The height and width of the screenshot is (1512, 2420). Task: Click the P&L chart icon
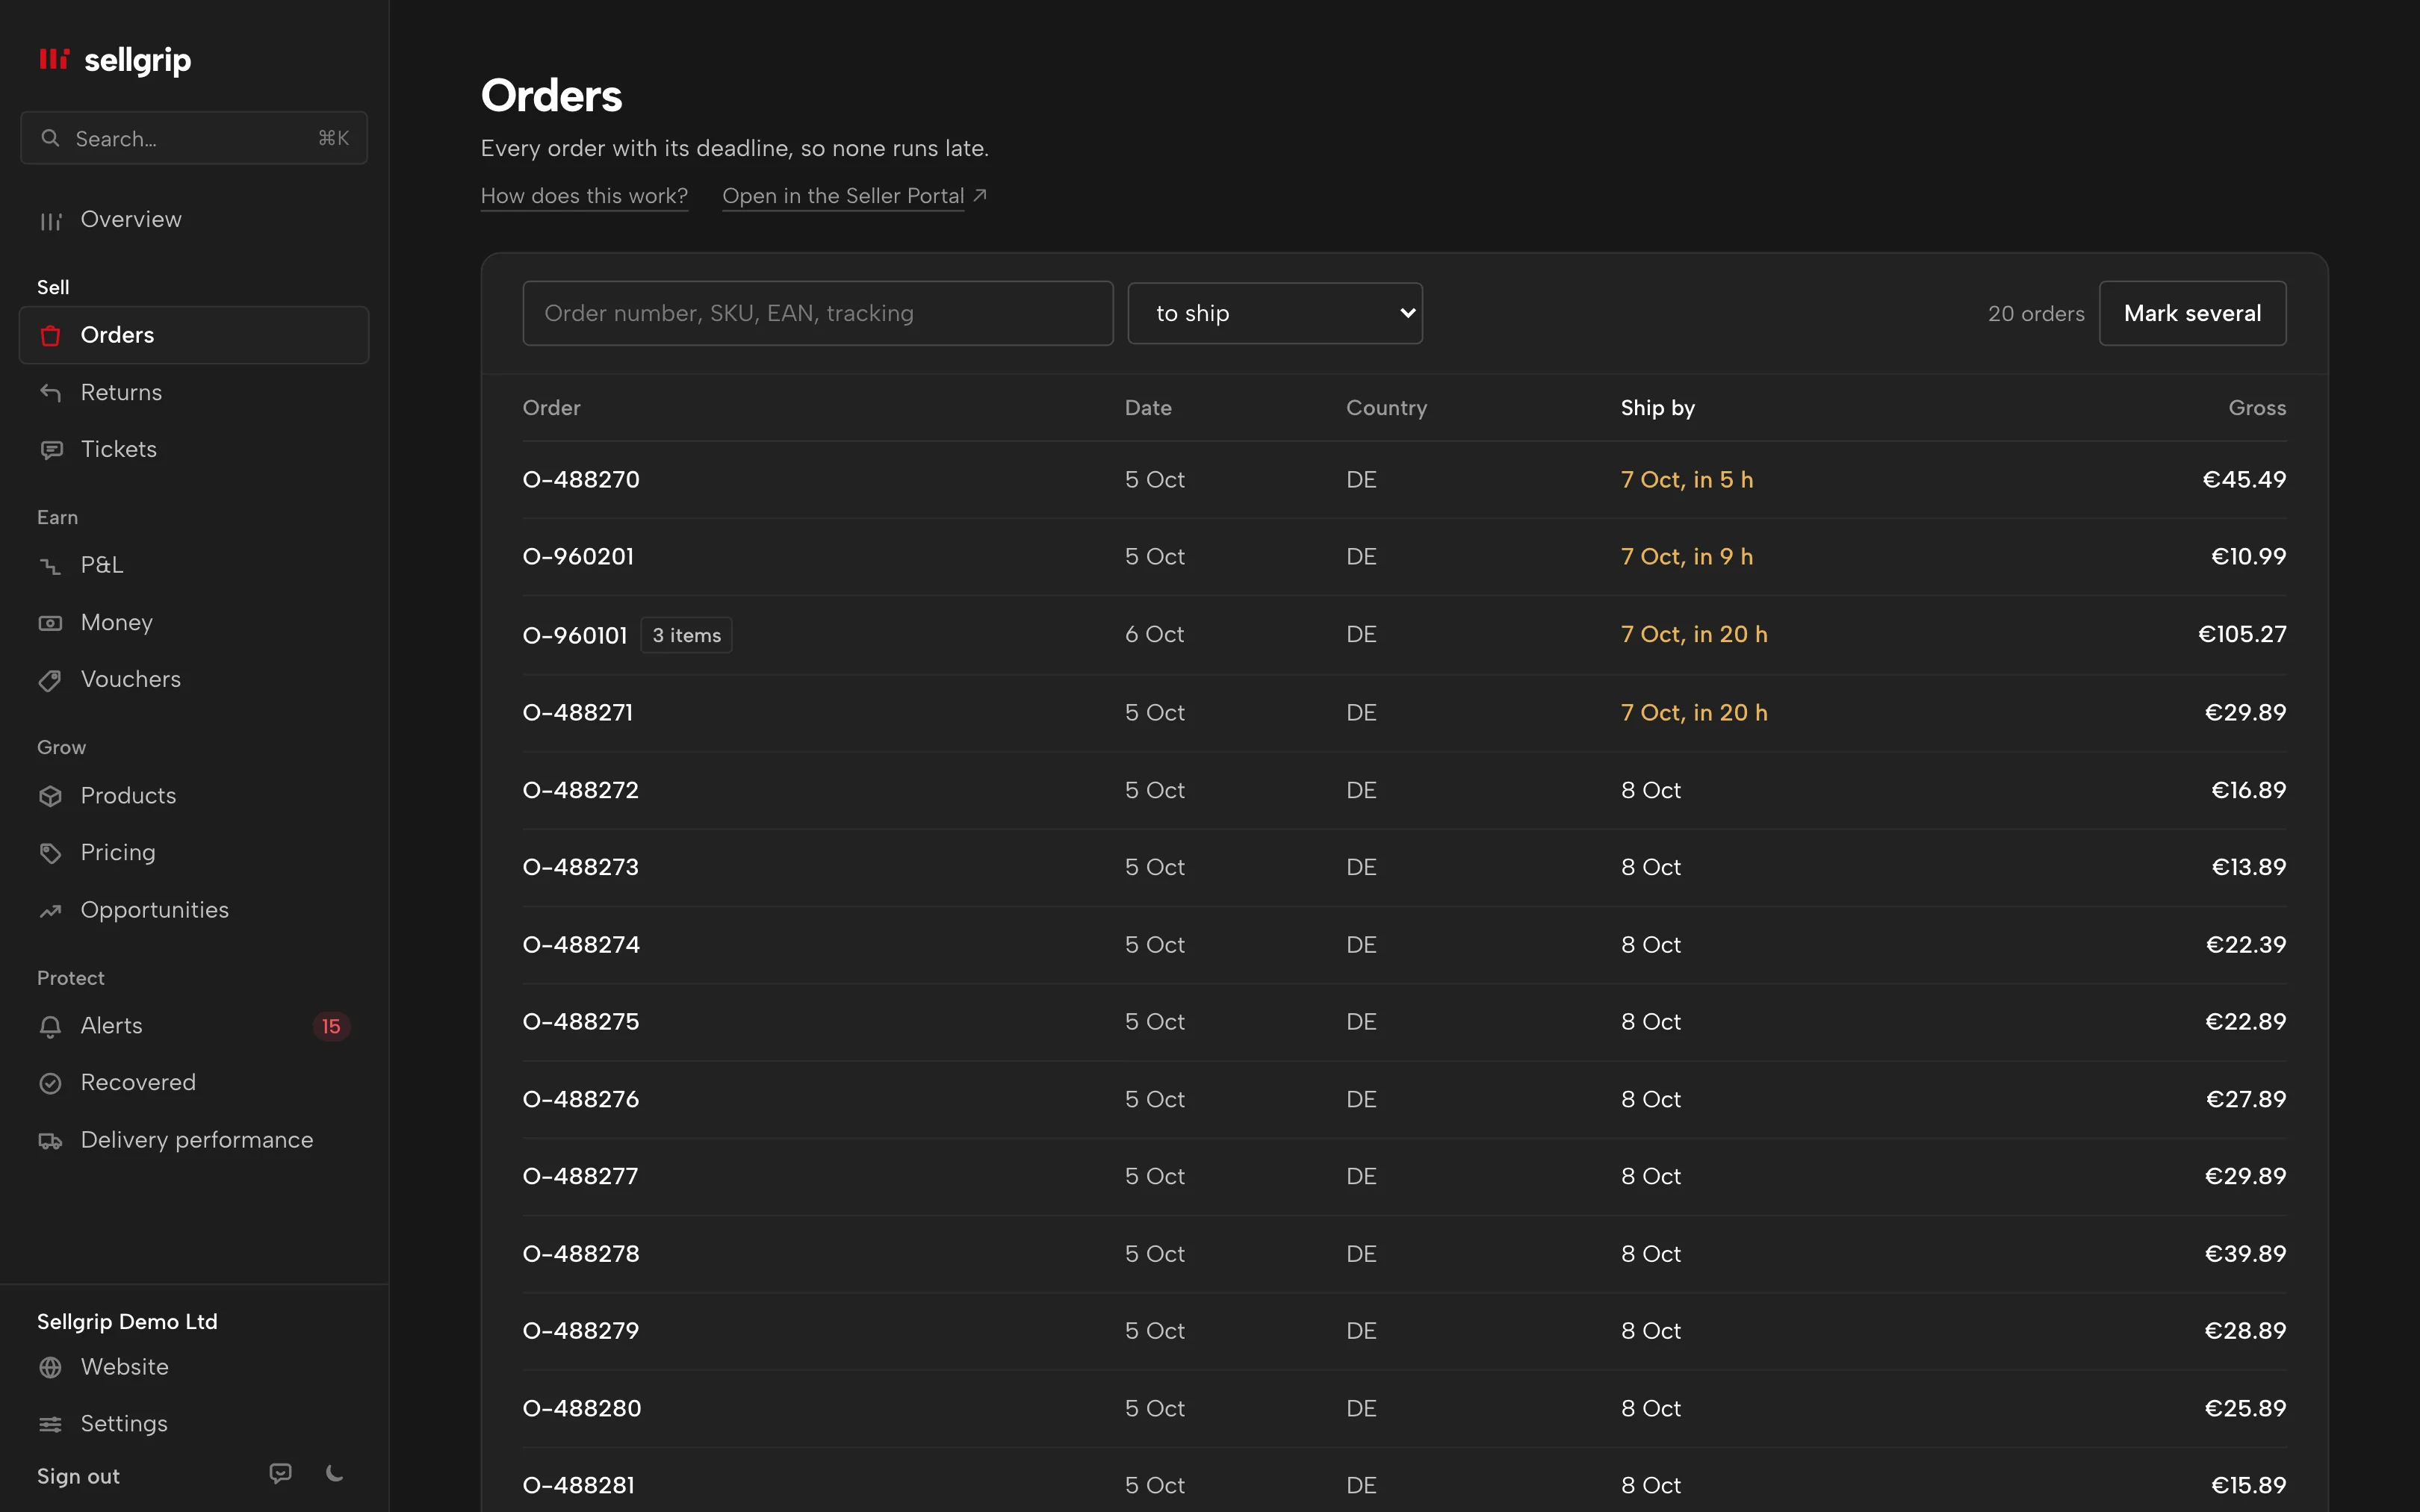[50, 566]
